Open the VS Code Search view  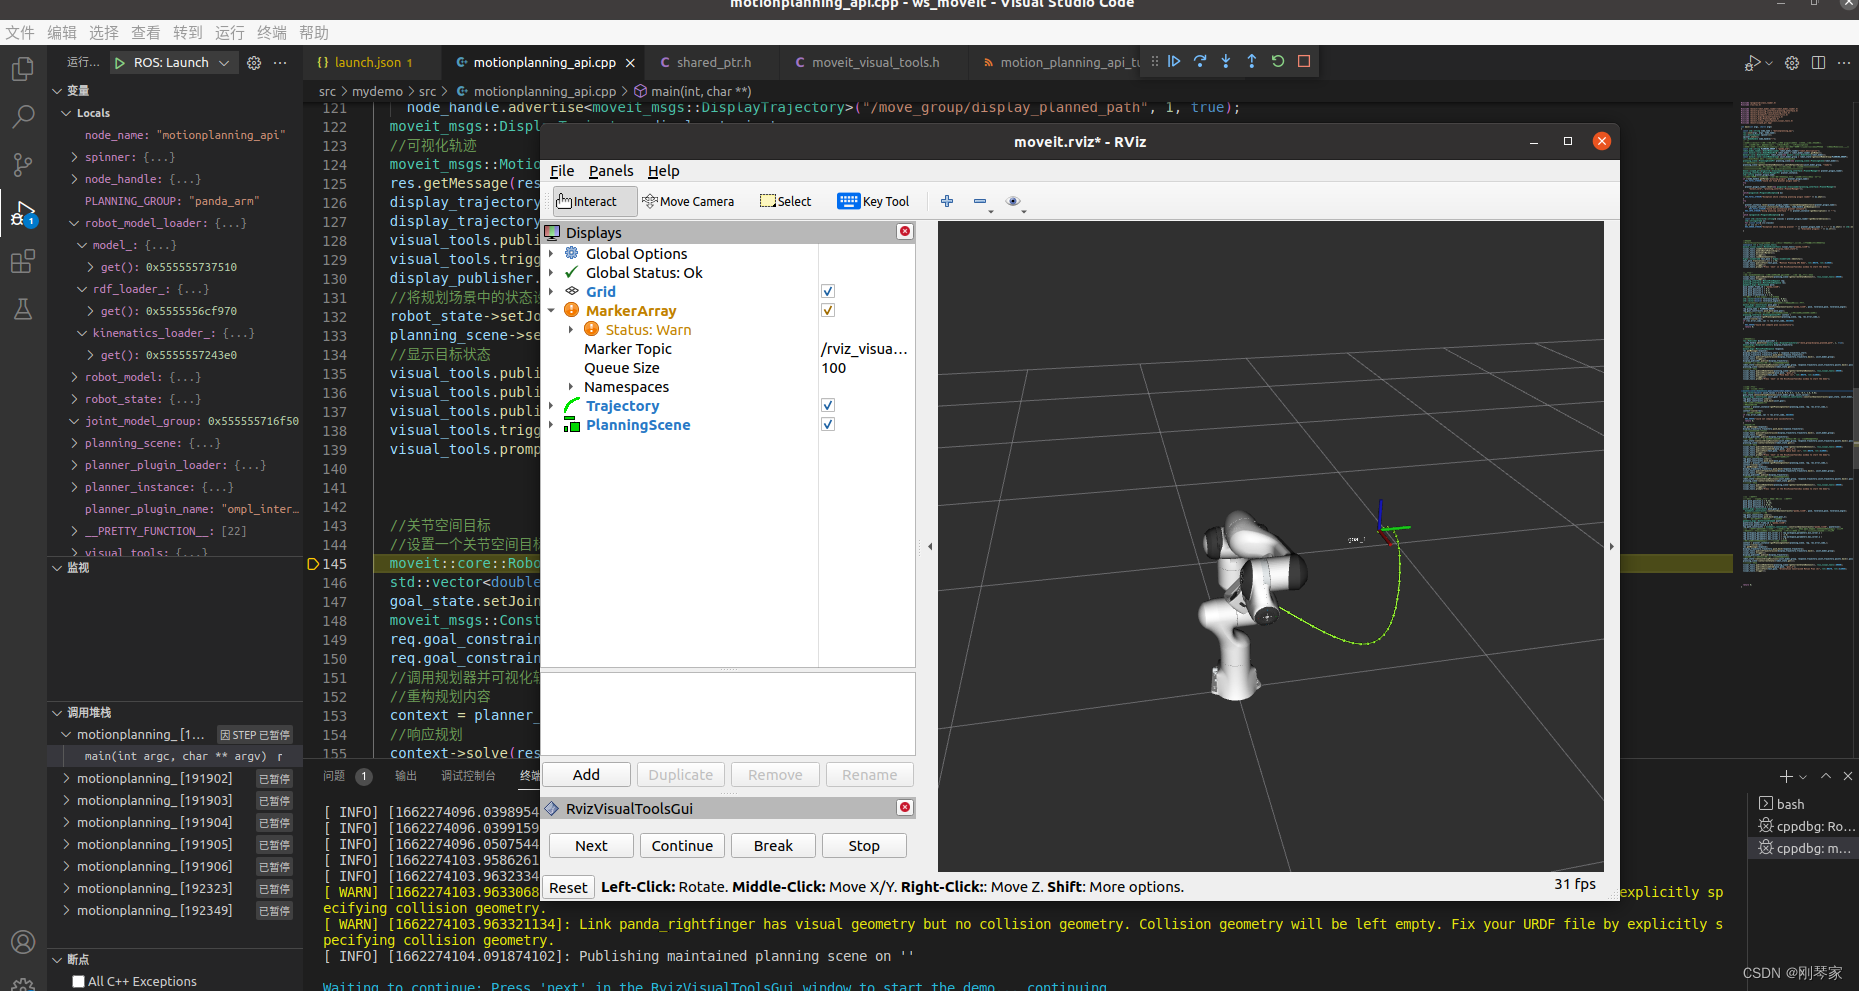coord(22,117)
